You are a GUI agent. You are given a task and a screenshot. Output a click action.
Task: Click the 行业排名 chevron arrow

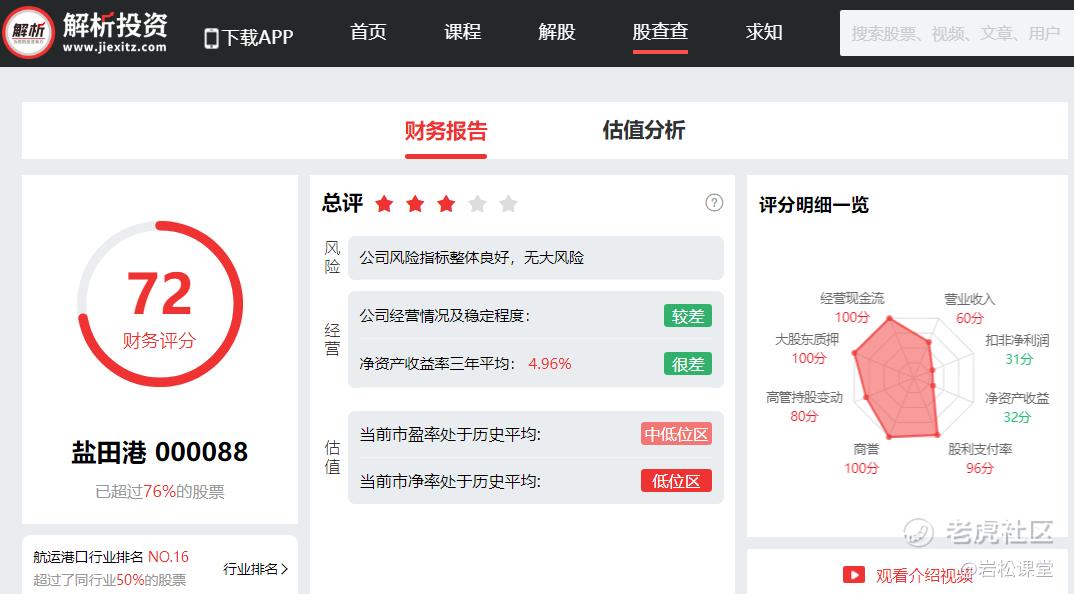[x=284, y=569]
